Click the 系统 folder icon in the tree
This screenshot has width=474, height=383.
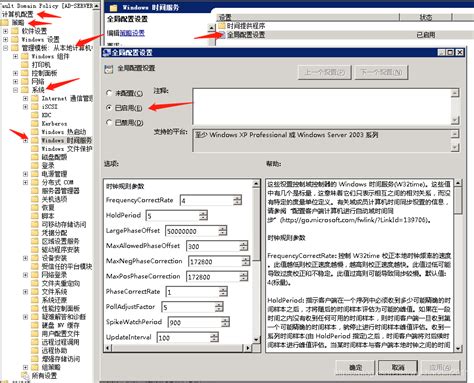tap(25, 90)
